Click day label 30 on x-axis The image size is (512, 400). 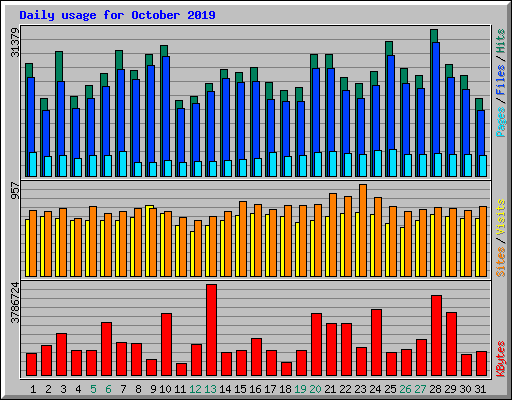465,389
